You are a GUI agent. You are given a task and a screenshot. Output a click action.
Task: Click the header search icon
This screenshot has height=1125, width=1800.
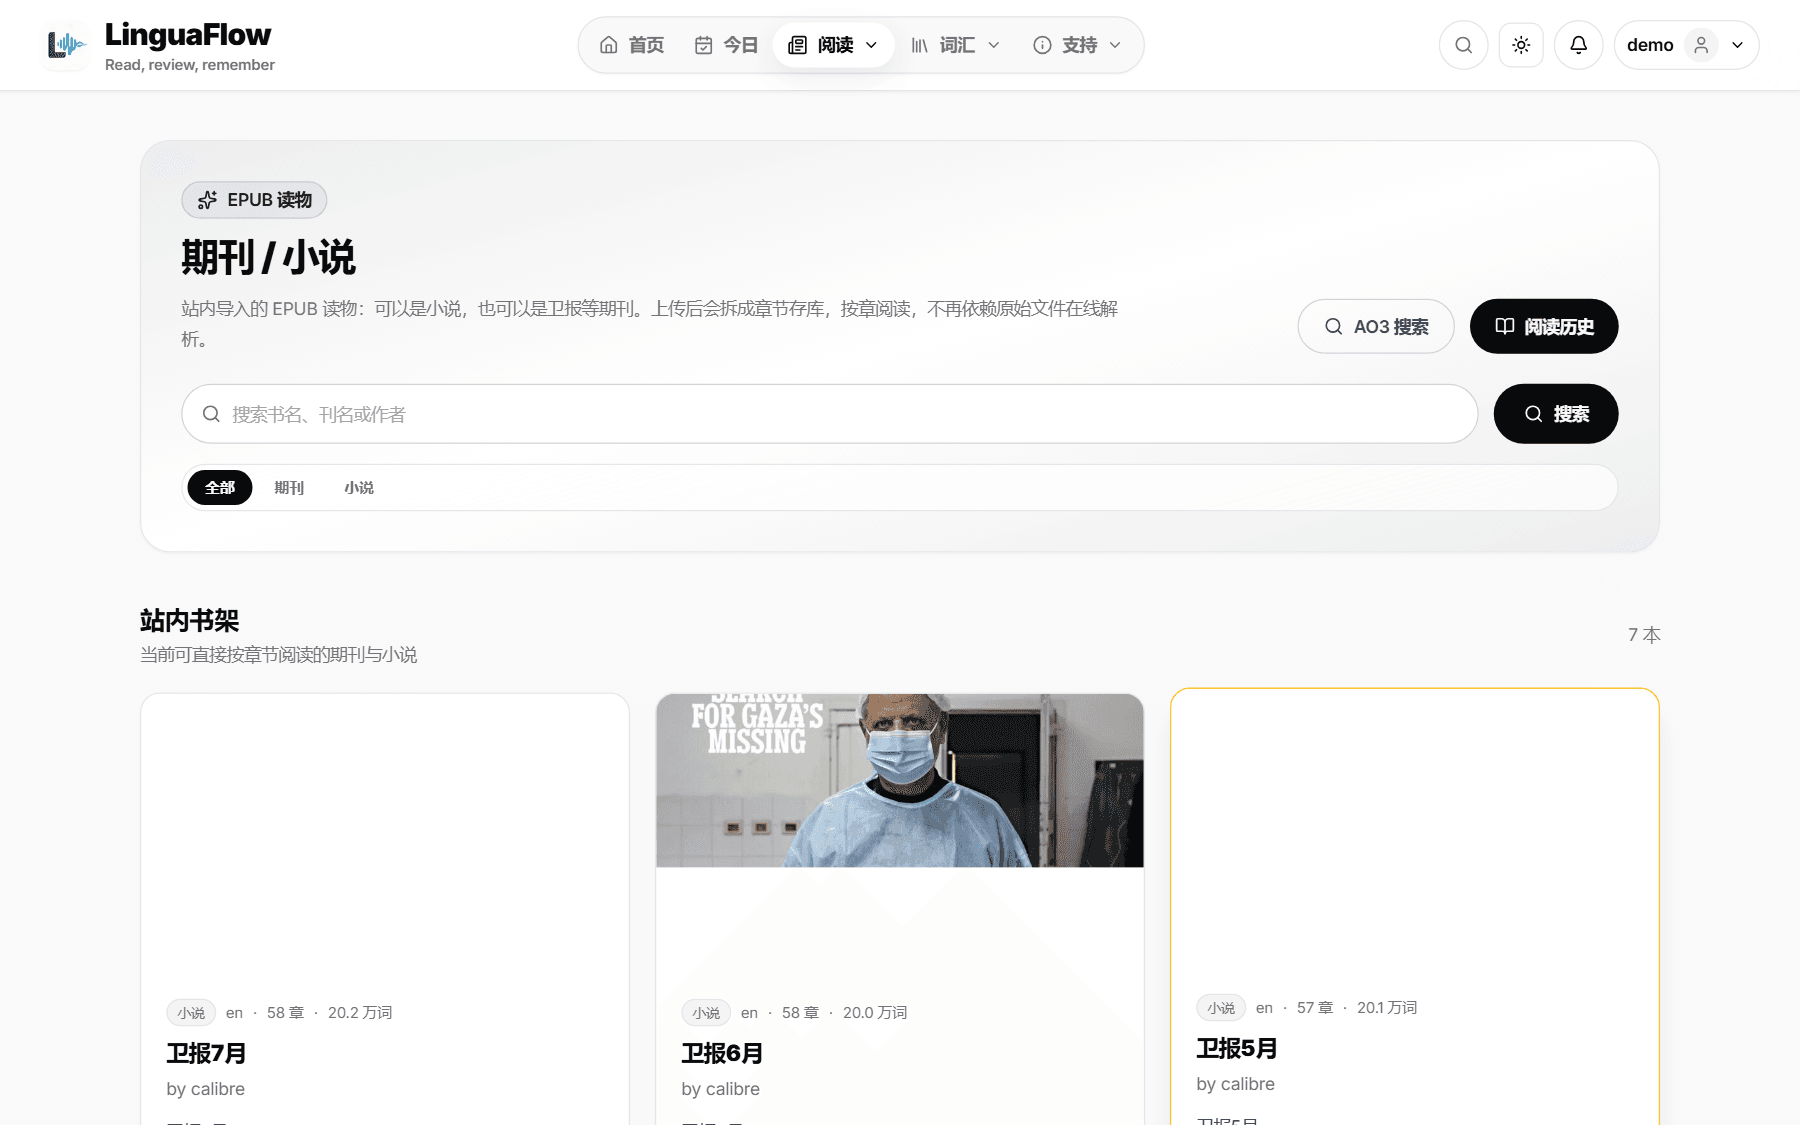[x=1464, y=45]
